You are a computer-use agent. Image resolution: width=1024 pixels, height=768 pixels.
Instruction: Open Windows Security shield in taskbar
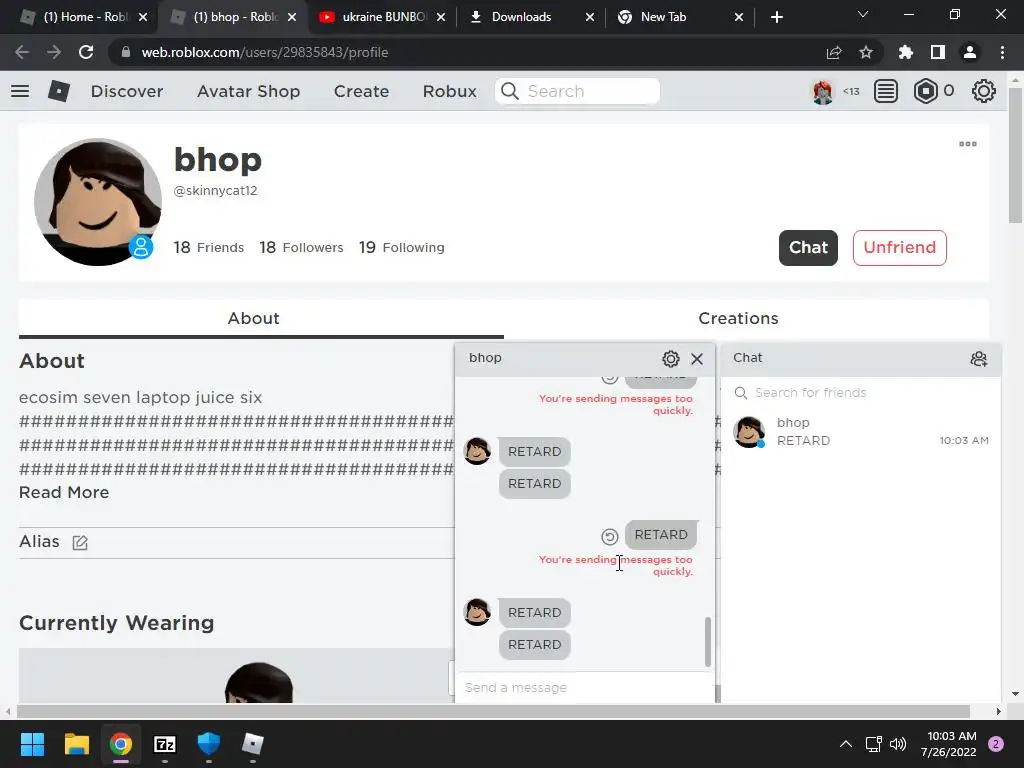click(209, 744)
